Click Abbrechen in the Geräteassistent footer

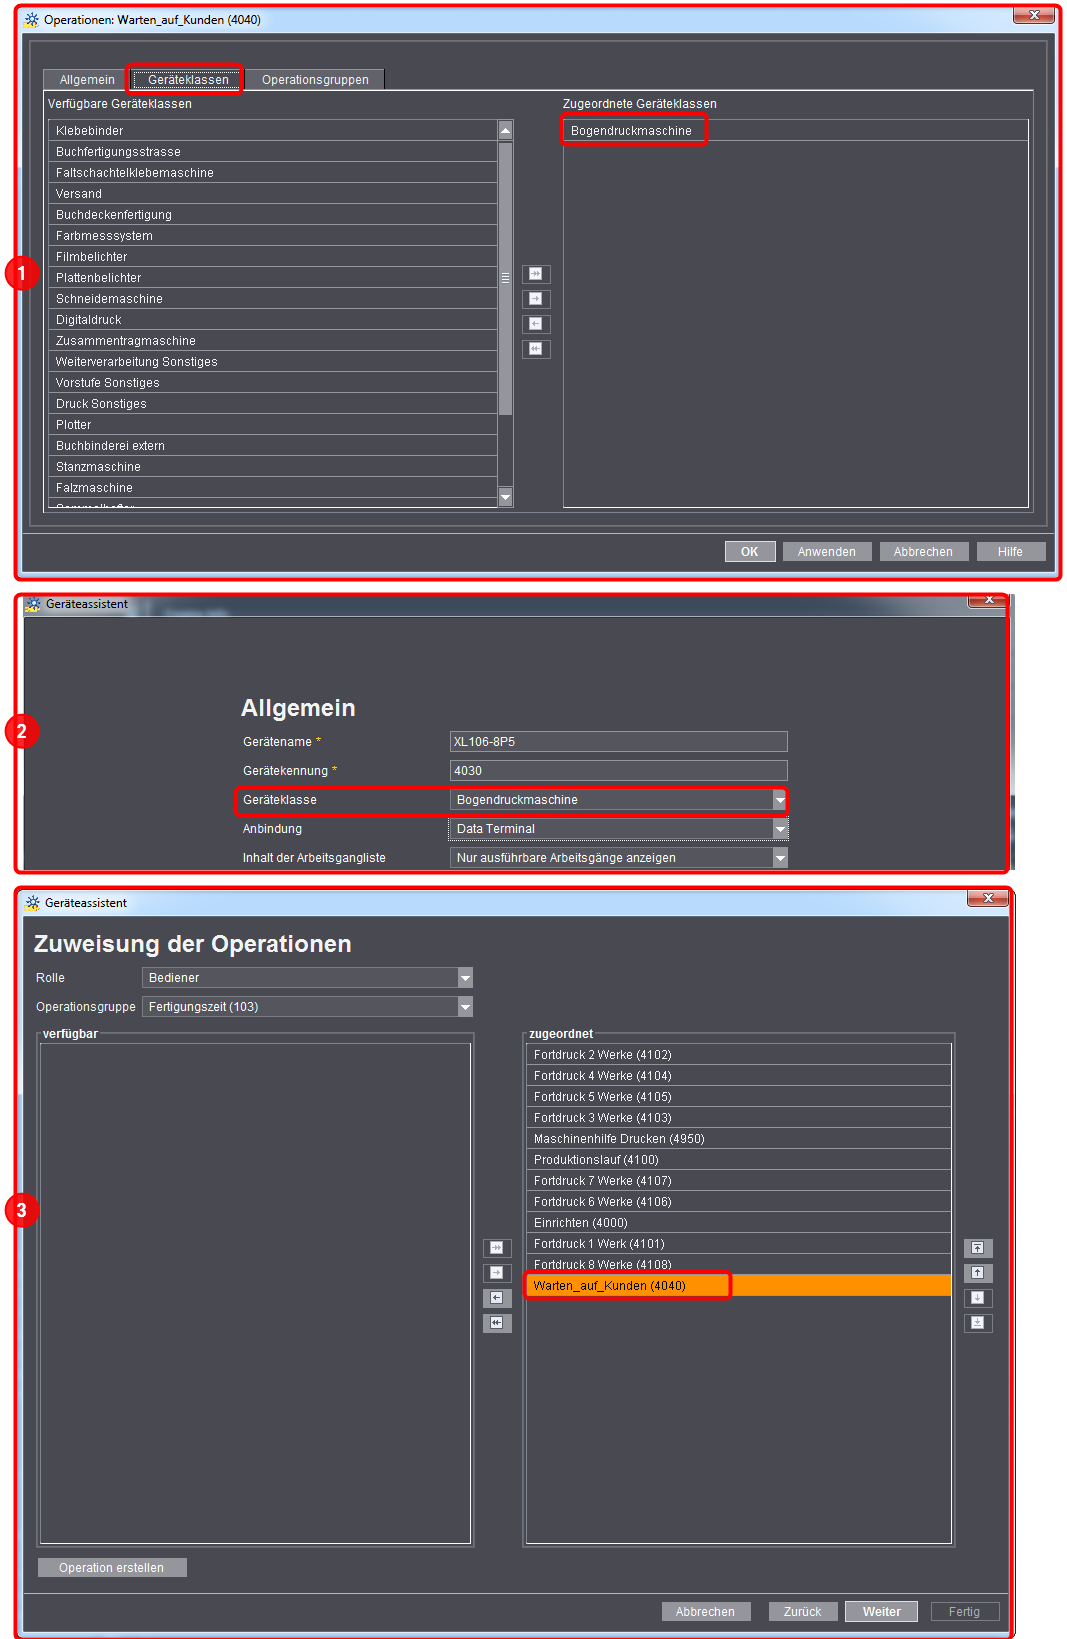[x=706, y=1612]
